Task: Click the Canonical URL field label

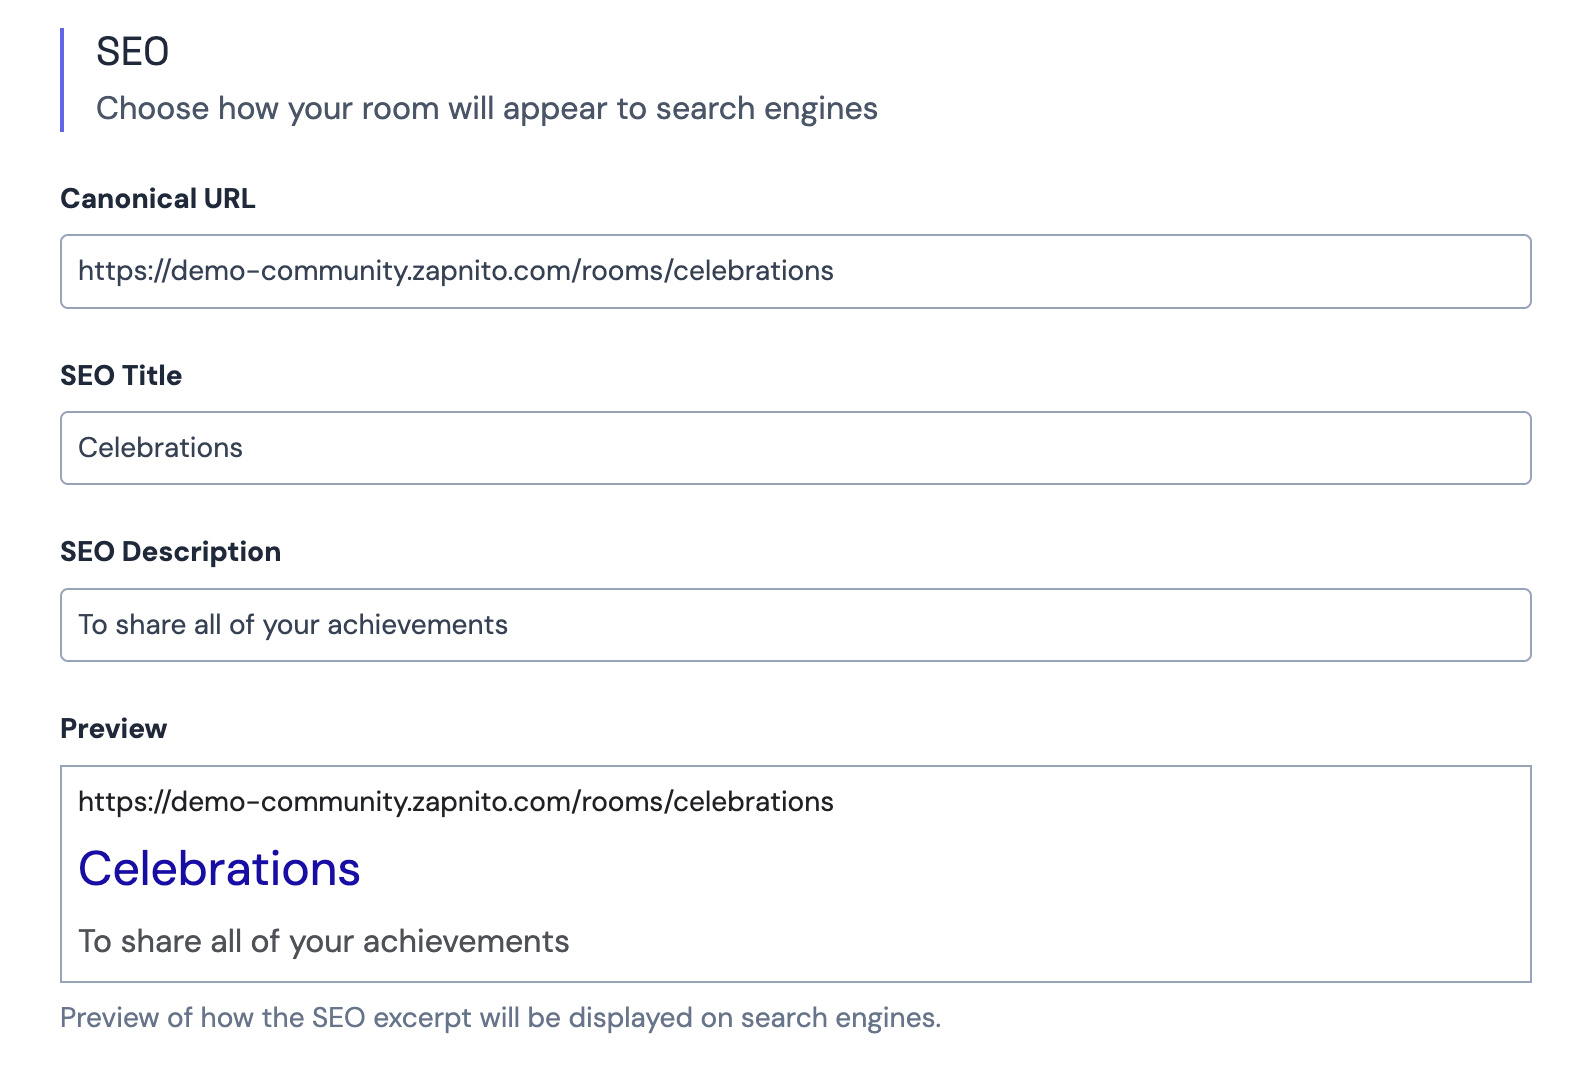Action: (158, 199)
